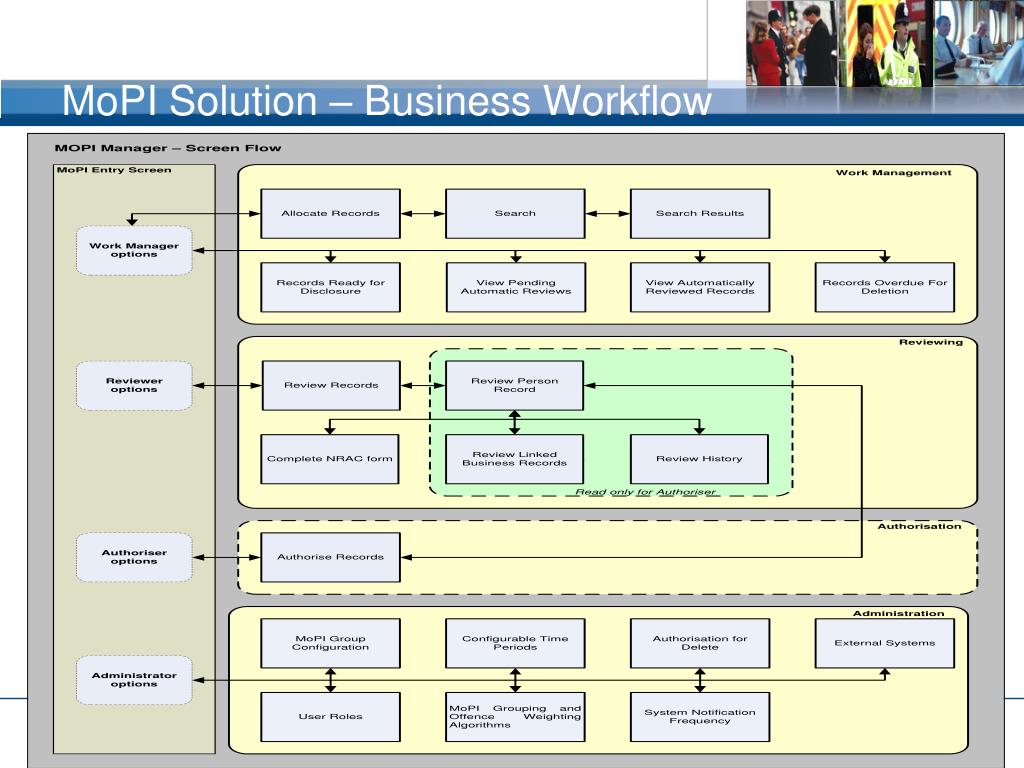This screenshot has width=1024, height=768.
Task: Select the 'MoPI Entry Screen' label
Action: point(114,170)
